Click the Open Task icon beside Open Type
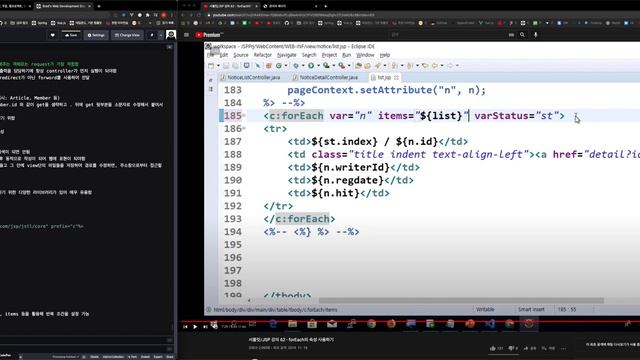Screen dimensions: 640x360 pos(367,65)
